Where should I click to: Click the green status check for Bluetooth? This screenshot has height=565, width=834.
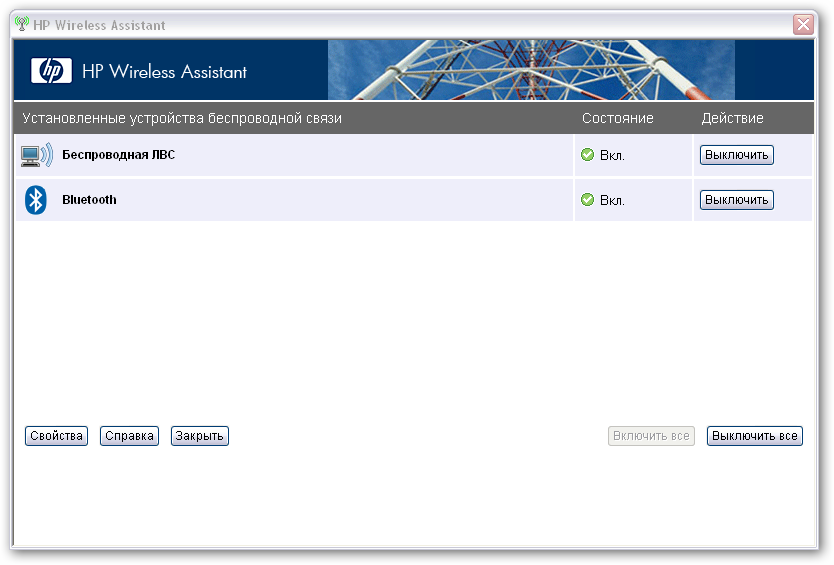587,200
